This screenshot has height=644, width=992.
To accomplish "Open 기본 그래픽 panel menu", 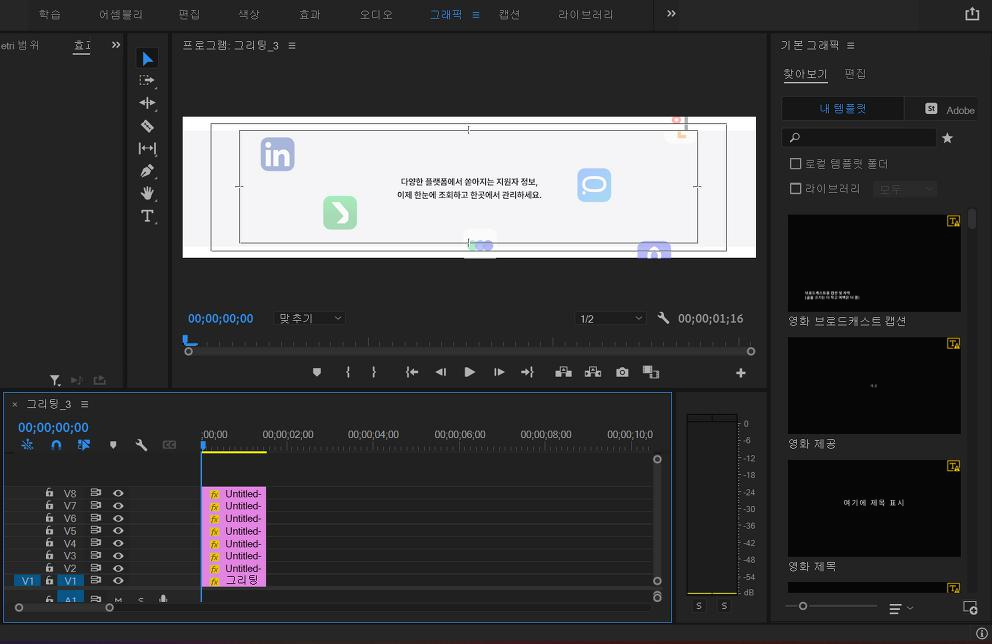I will coord(850,46).
